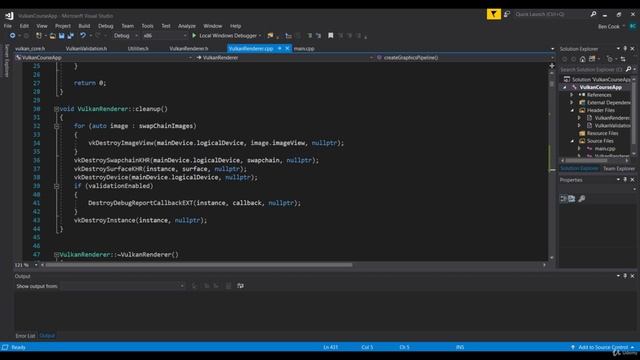Click the Ben Cook account name

point(609,27)
